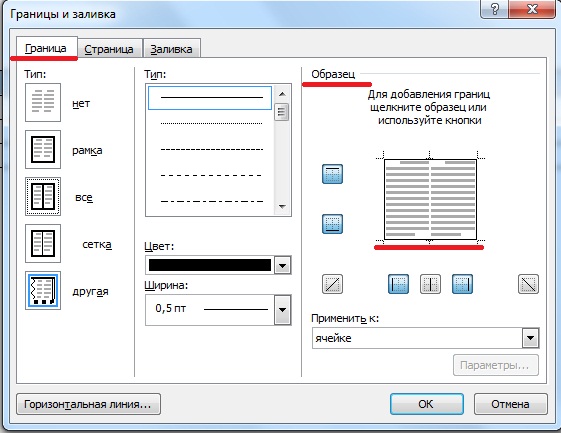Click the OK button
Image resolution: width=561 pixels, height=433 pixels.
(426, 404)
